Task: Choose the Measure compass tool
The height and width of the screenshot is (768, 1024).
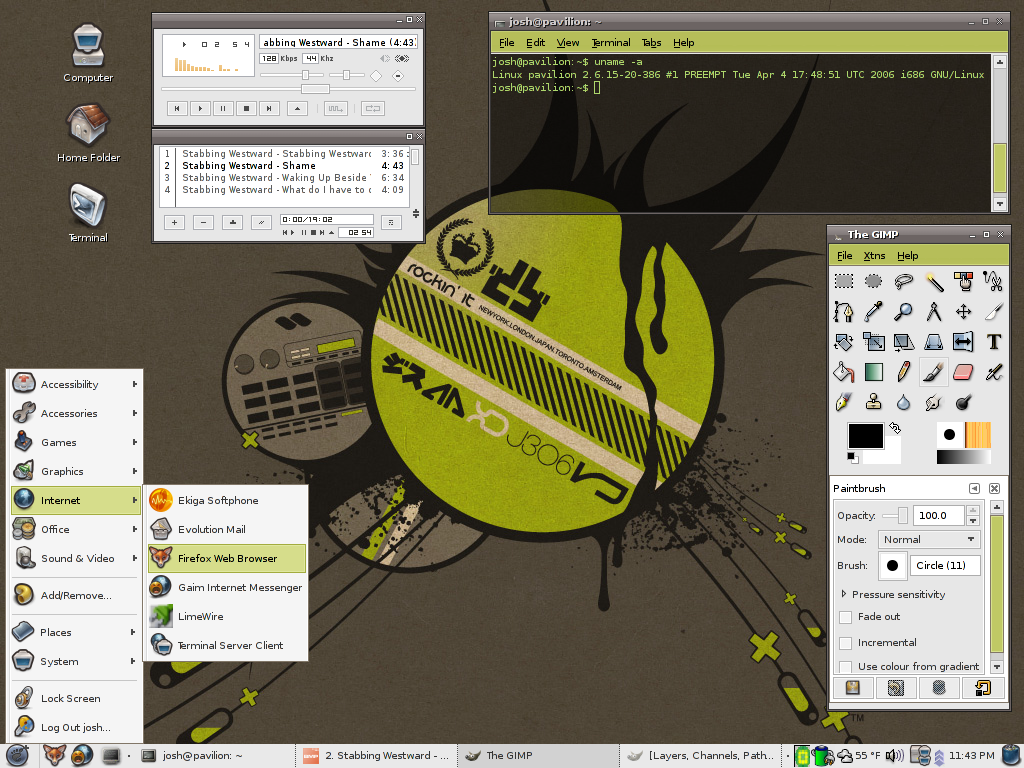Action: tap(934, 312)
